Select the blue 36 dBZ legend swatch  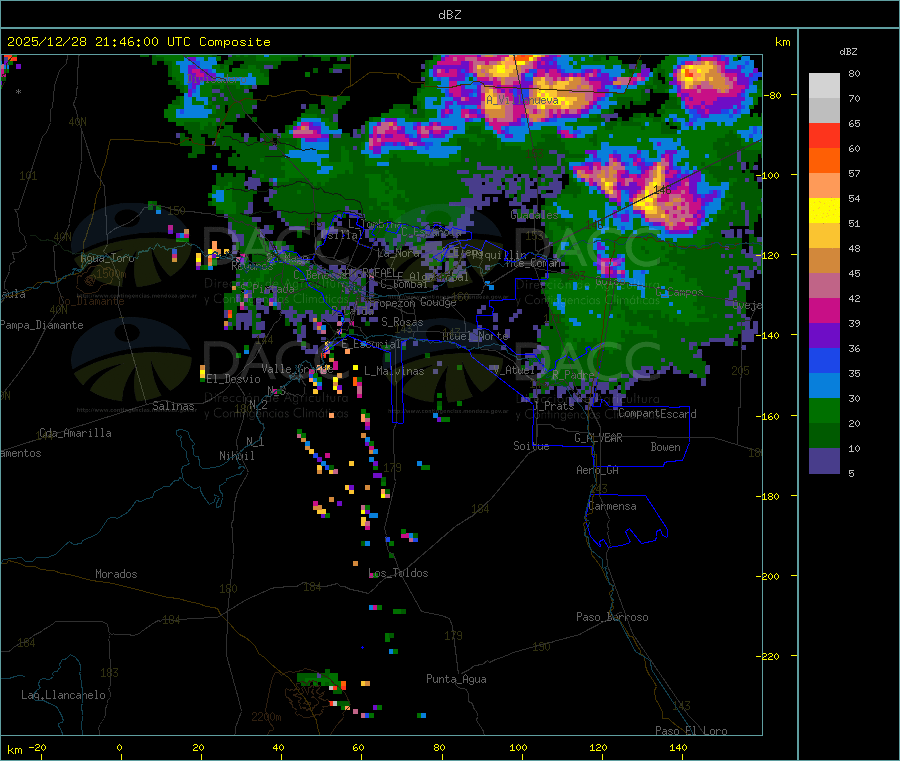tap(824, 360)
